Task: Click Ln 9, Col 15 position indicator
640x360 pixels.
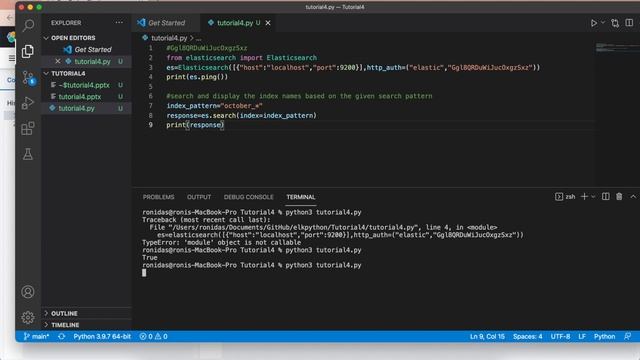Action: [x=487, y=336]
